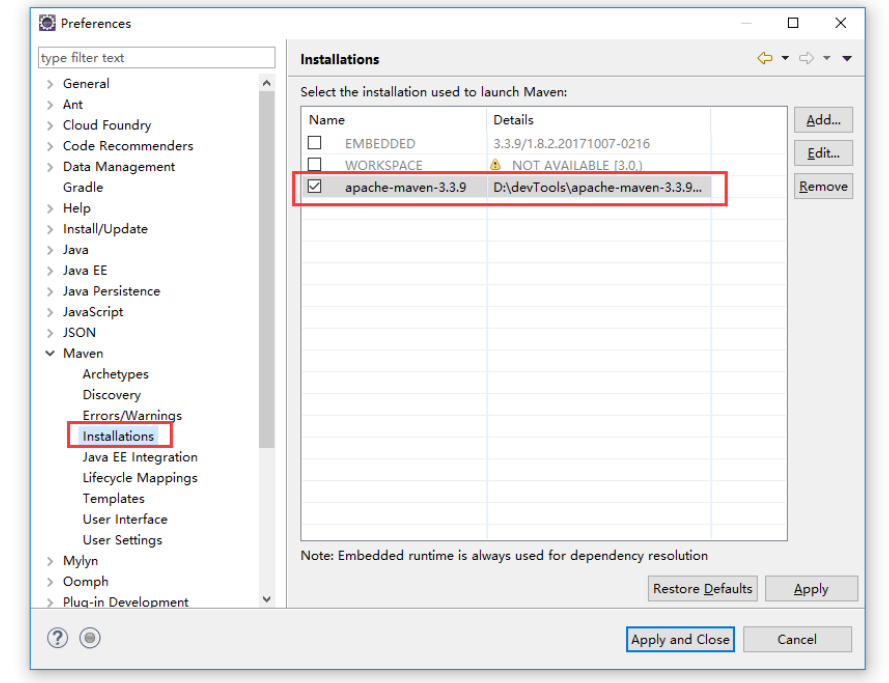889x683 pixels.
Task: Expand the Data Management node
Action: pos(50,167)
